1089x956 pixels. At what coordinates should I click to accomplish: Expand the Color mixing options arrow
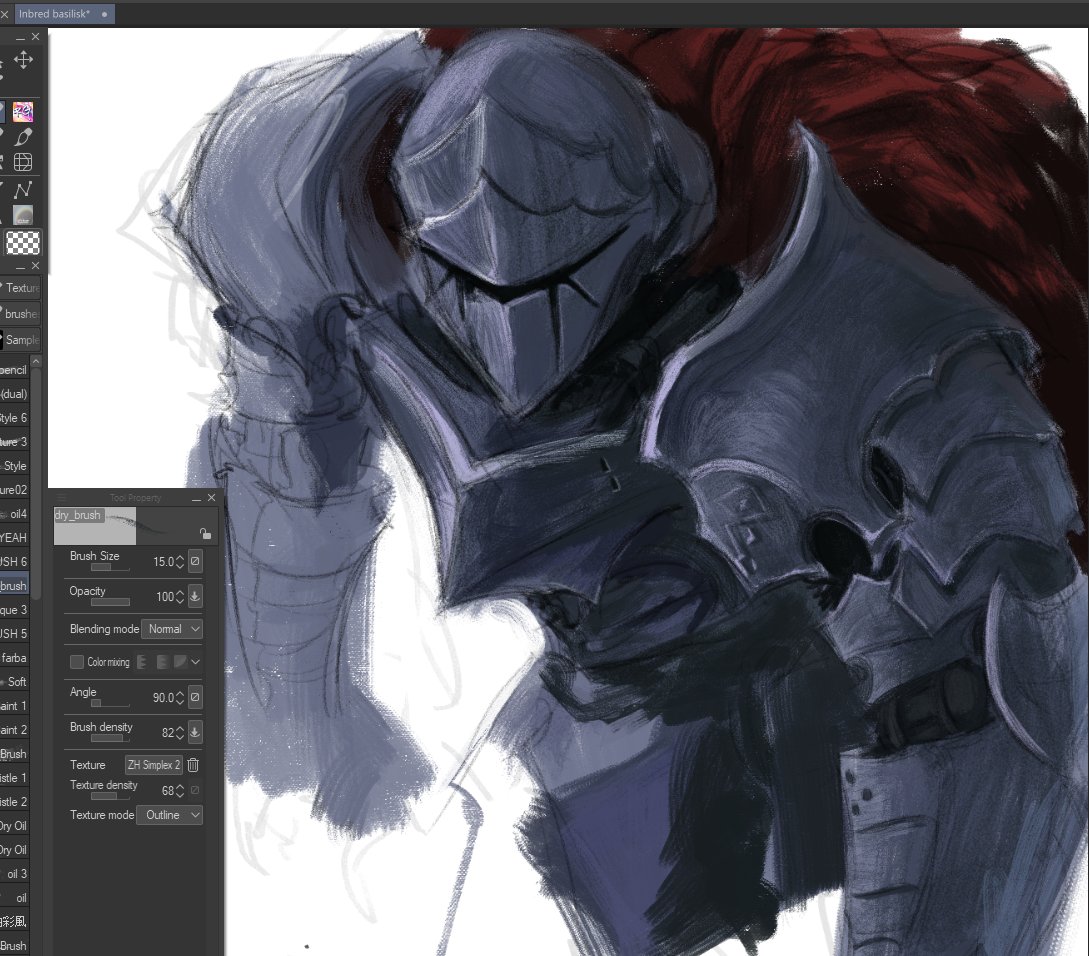(196, 662)
